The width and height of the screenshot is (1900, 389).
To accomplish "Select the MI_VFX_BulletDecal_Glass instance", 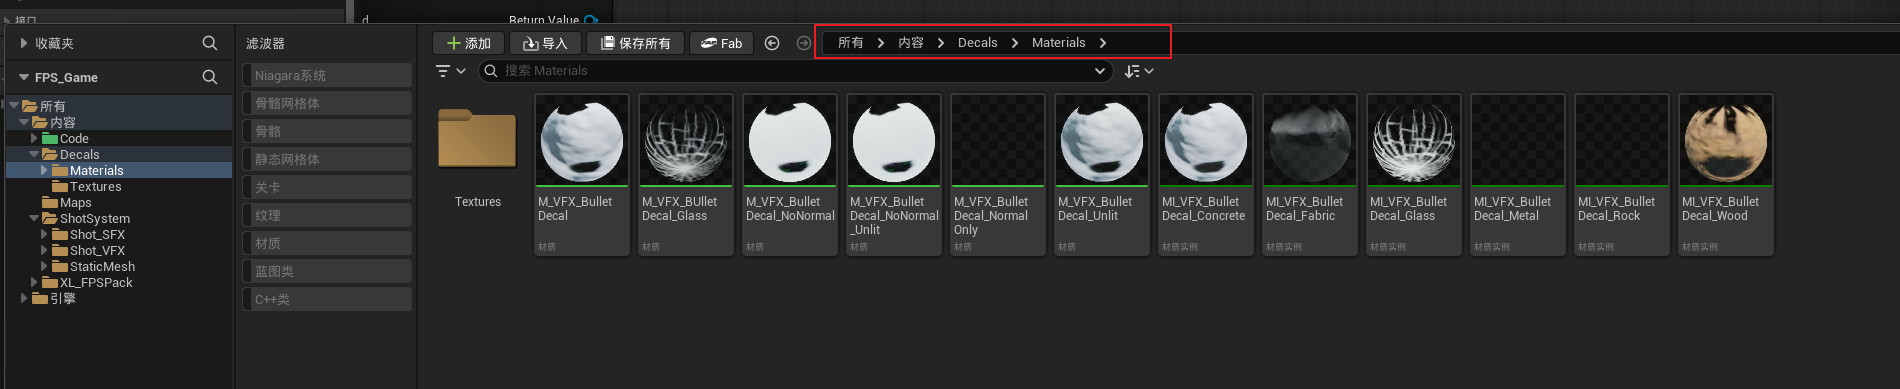I will click(1414, 174).
